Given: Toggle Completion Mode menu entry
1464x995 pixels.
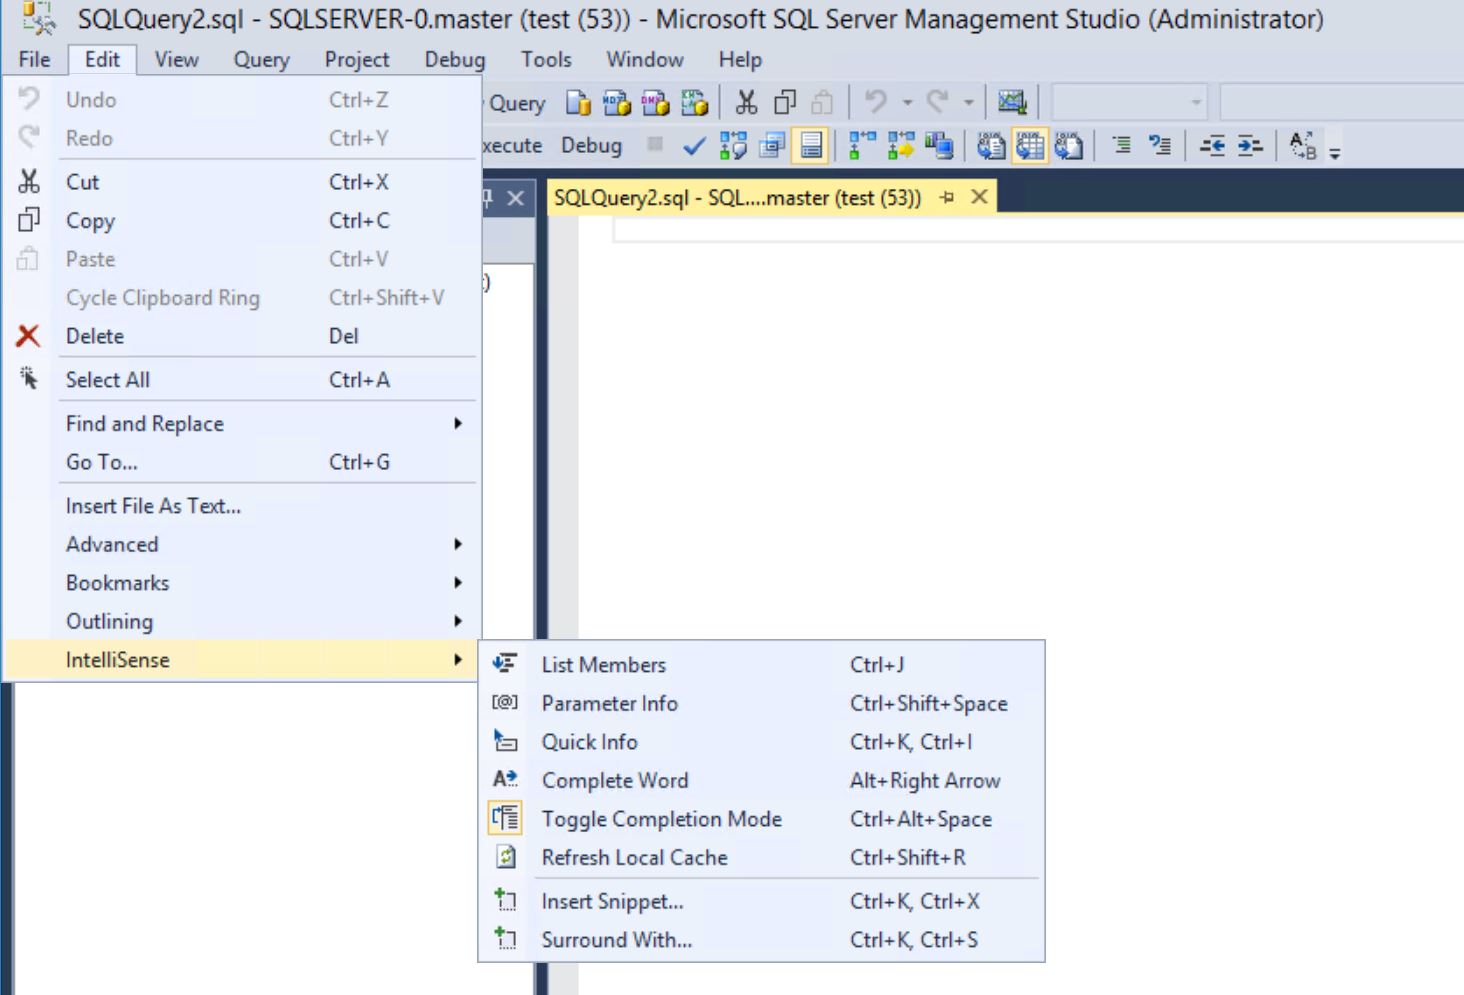Looking at the screenshot, I should tap(761, 819).
